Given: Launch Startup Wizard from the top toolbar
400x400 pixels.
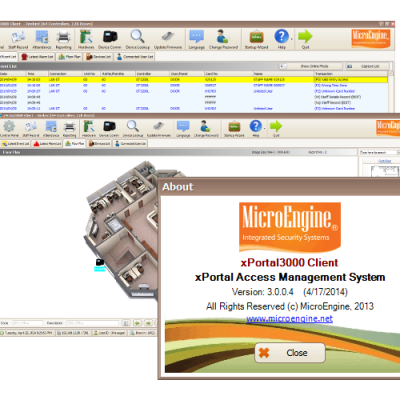Looking at the screenshot, I should click(x=256, y=40).
